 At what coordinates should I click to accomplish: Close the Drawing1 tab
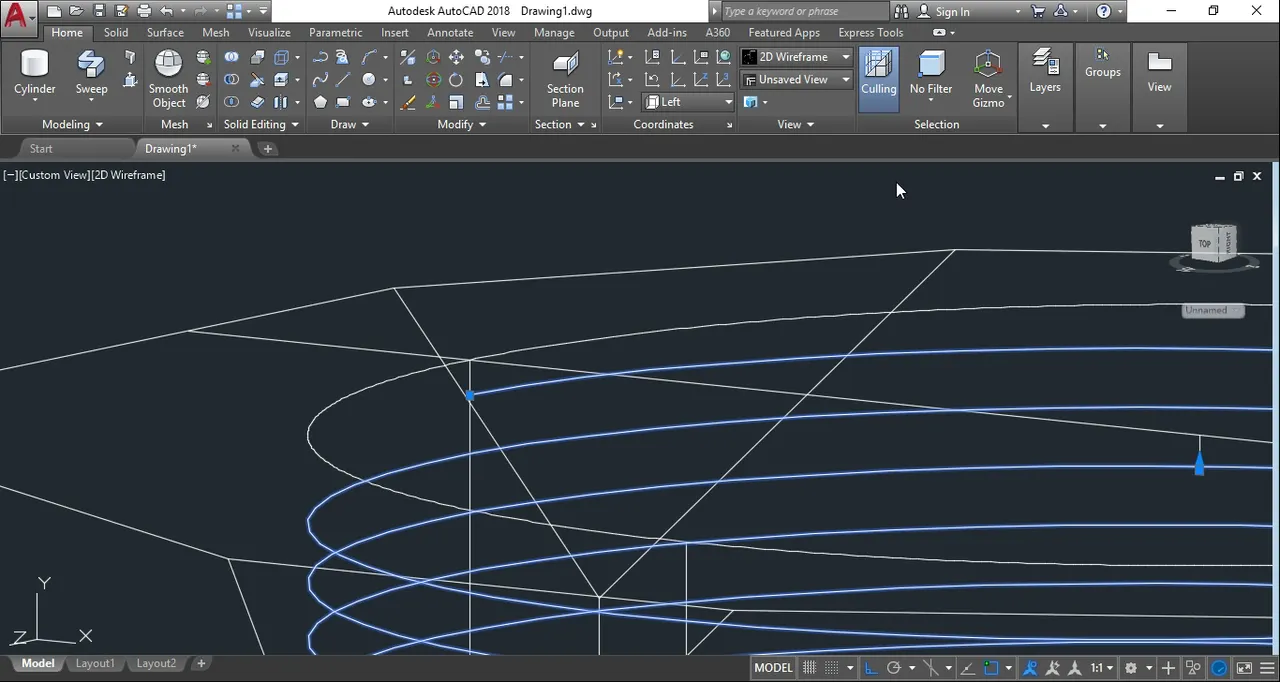(236, 148)
